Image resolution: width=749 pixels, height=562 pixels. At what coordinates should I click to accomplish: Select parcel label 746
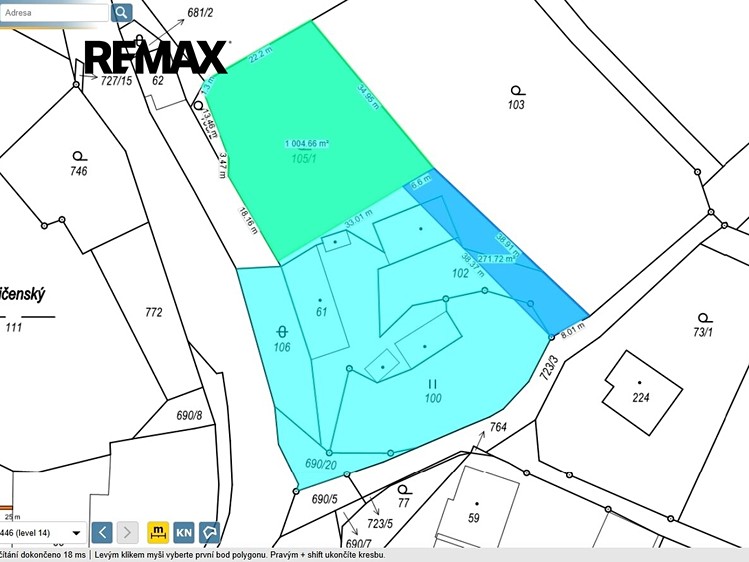[x=79, y=171]
